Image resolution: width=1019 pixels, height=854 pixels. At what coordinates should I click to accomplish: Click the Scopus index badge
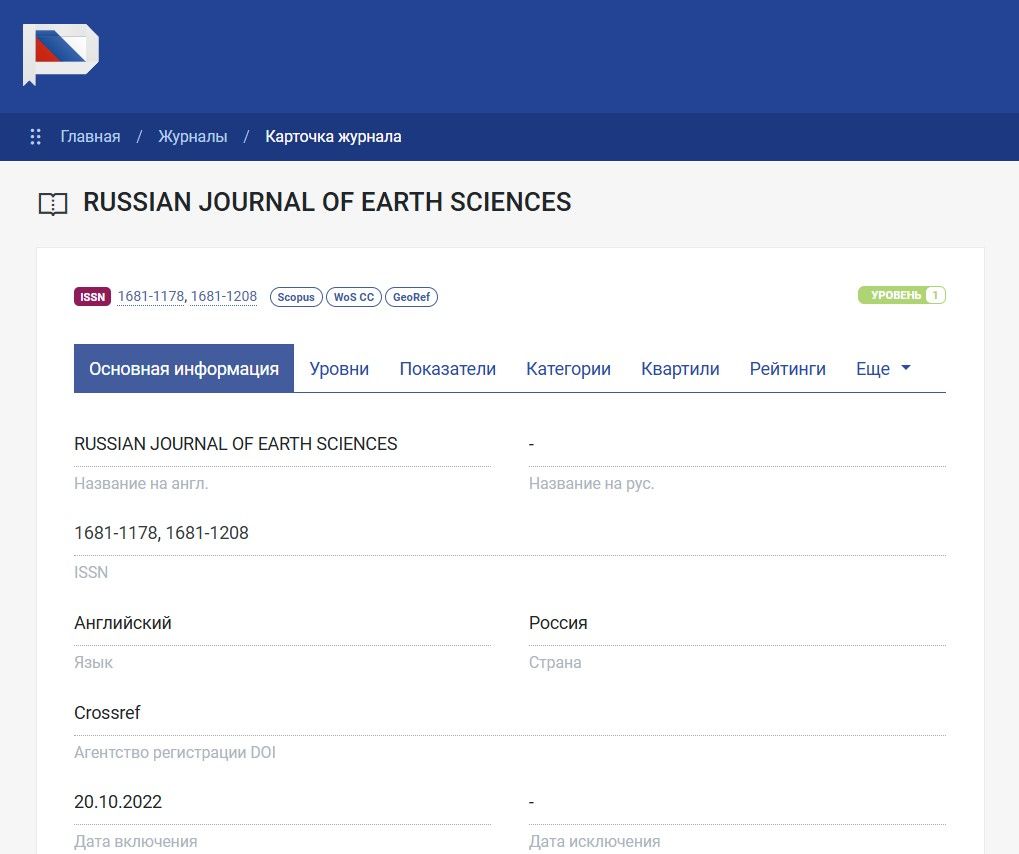(296, 297)
